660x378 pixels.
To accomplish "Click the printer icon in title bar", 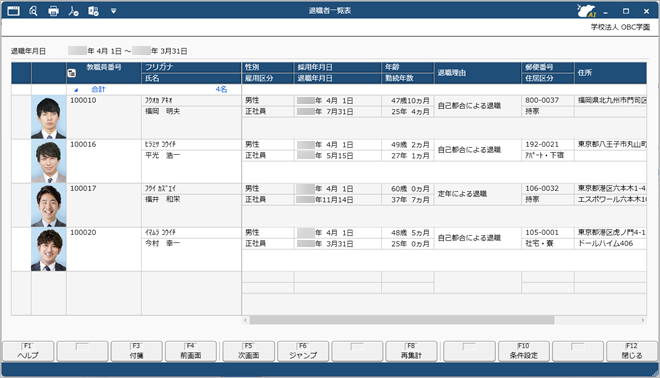I will click(53, 11).
